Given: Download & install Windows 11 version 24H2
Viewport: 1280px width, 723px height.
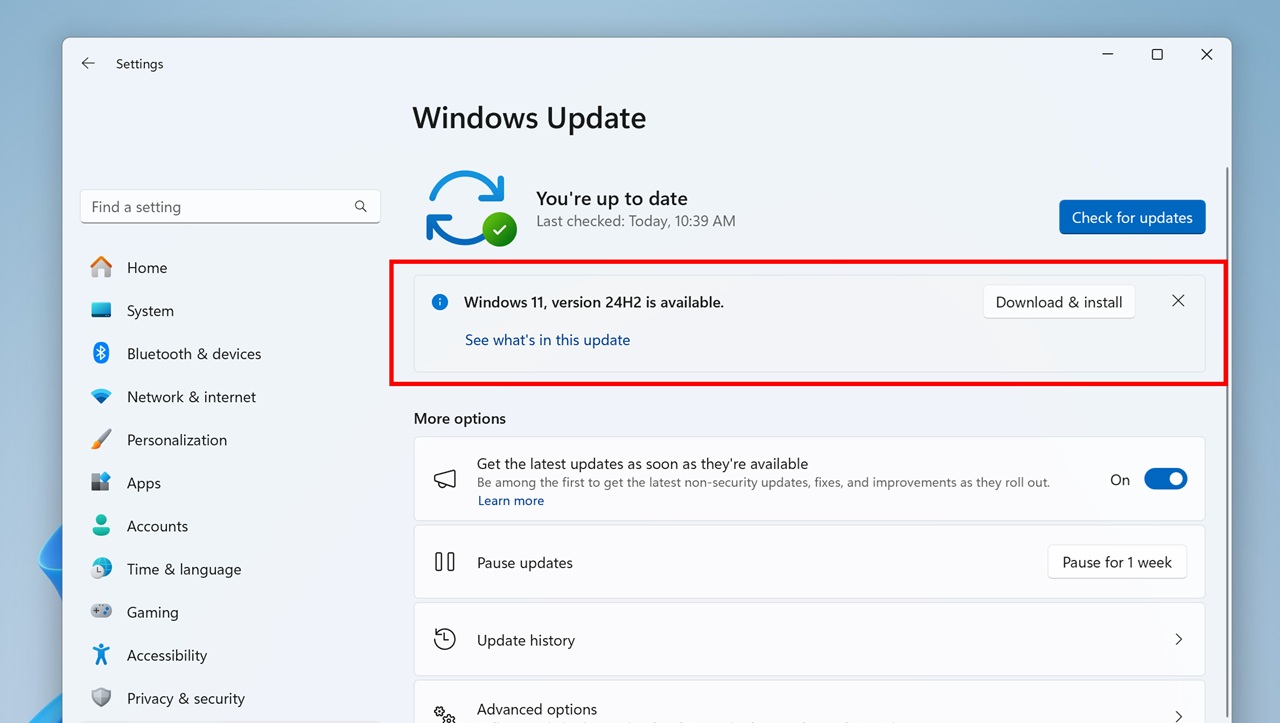Looking at the screenshot, I should pos(1059,301).
